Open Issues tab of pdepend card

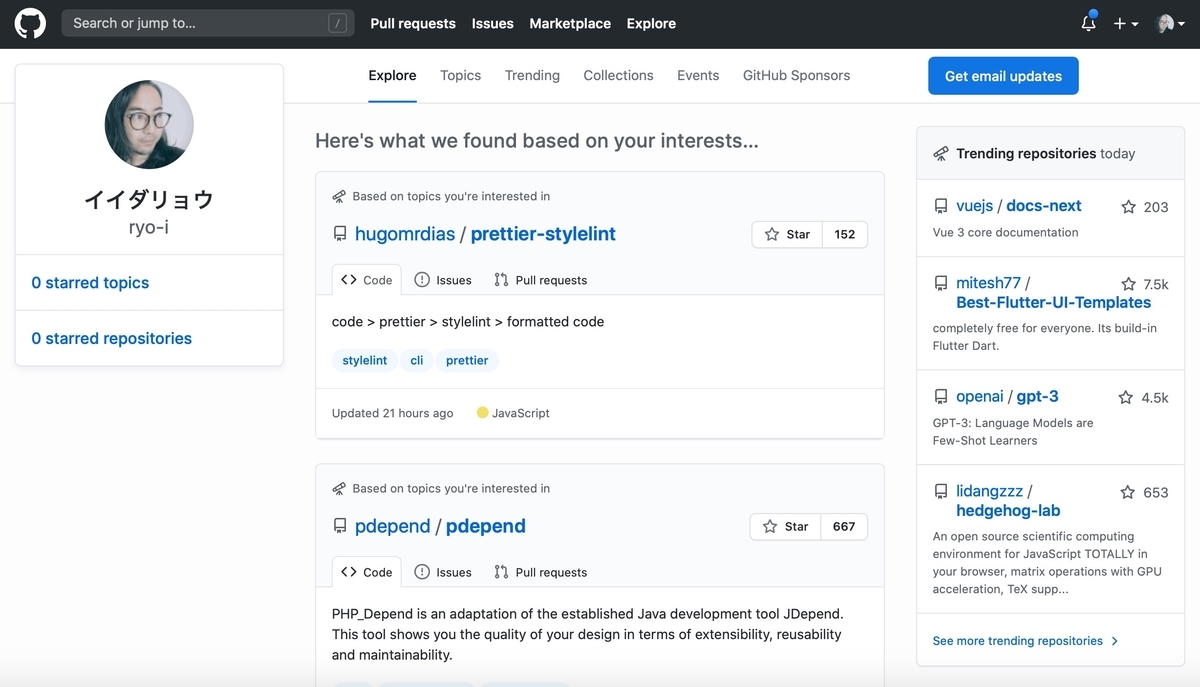point(443,572)
